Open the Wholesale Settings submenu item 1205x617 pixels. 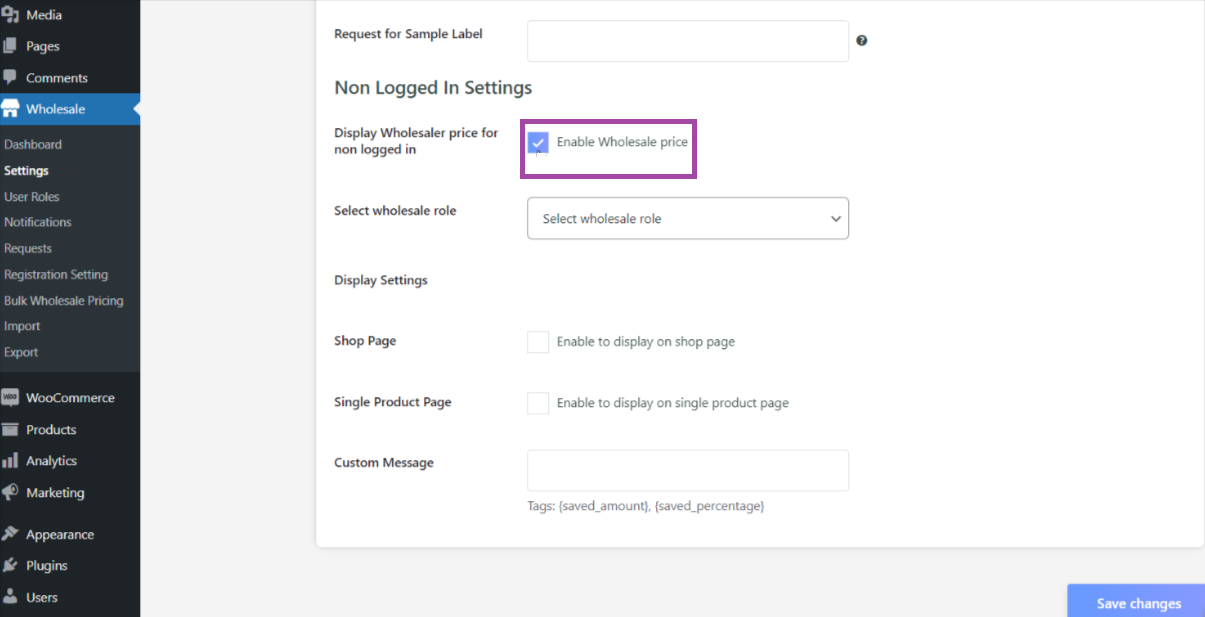(26, 171)
